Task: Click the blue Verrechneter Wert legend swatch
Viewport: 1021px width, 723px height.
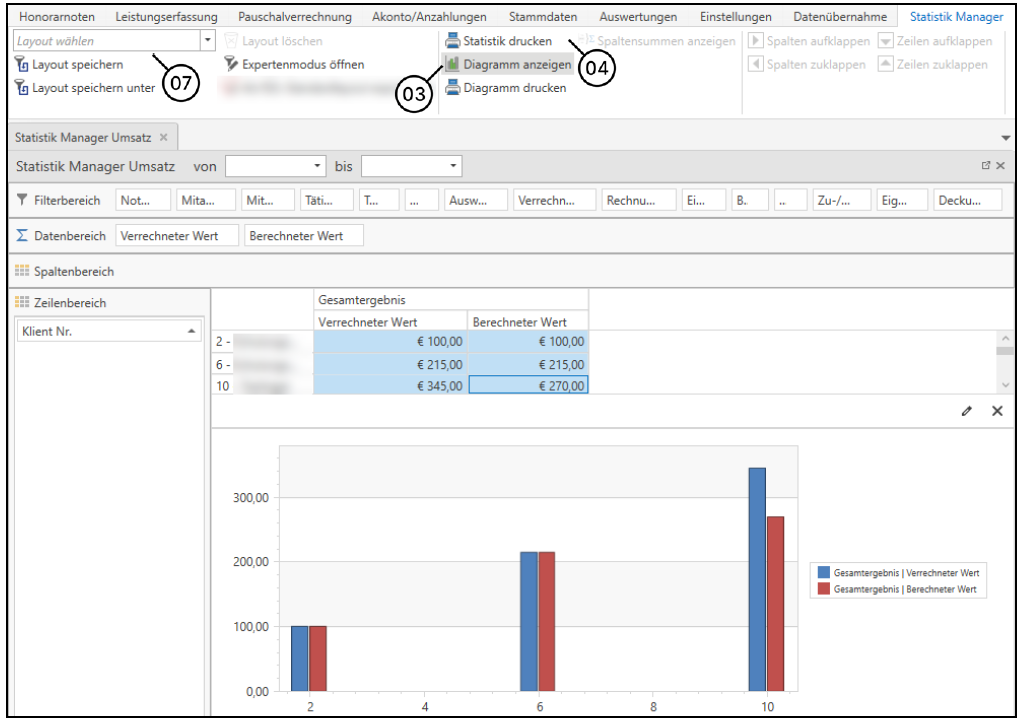Action: tap(824, 573)
